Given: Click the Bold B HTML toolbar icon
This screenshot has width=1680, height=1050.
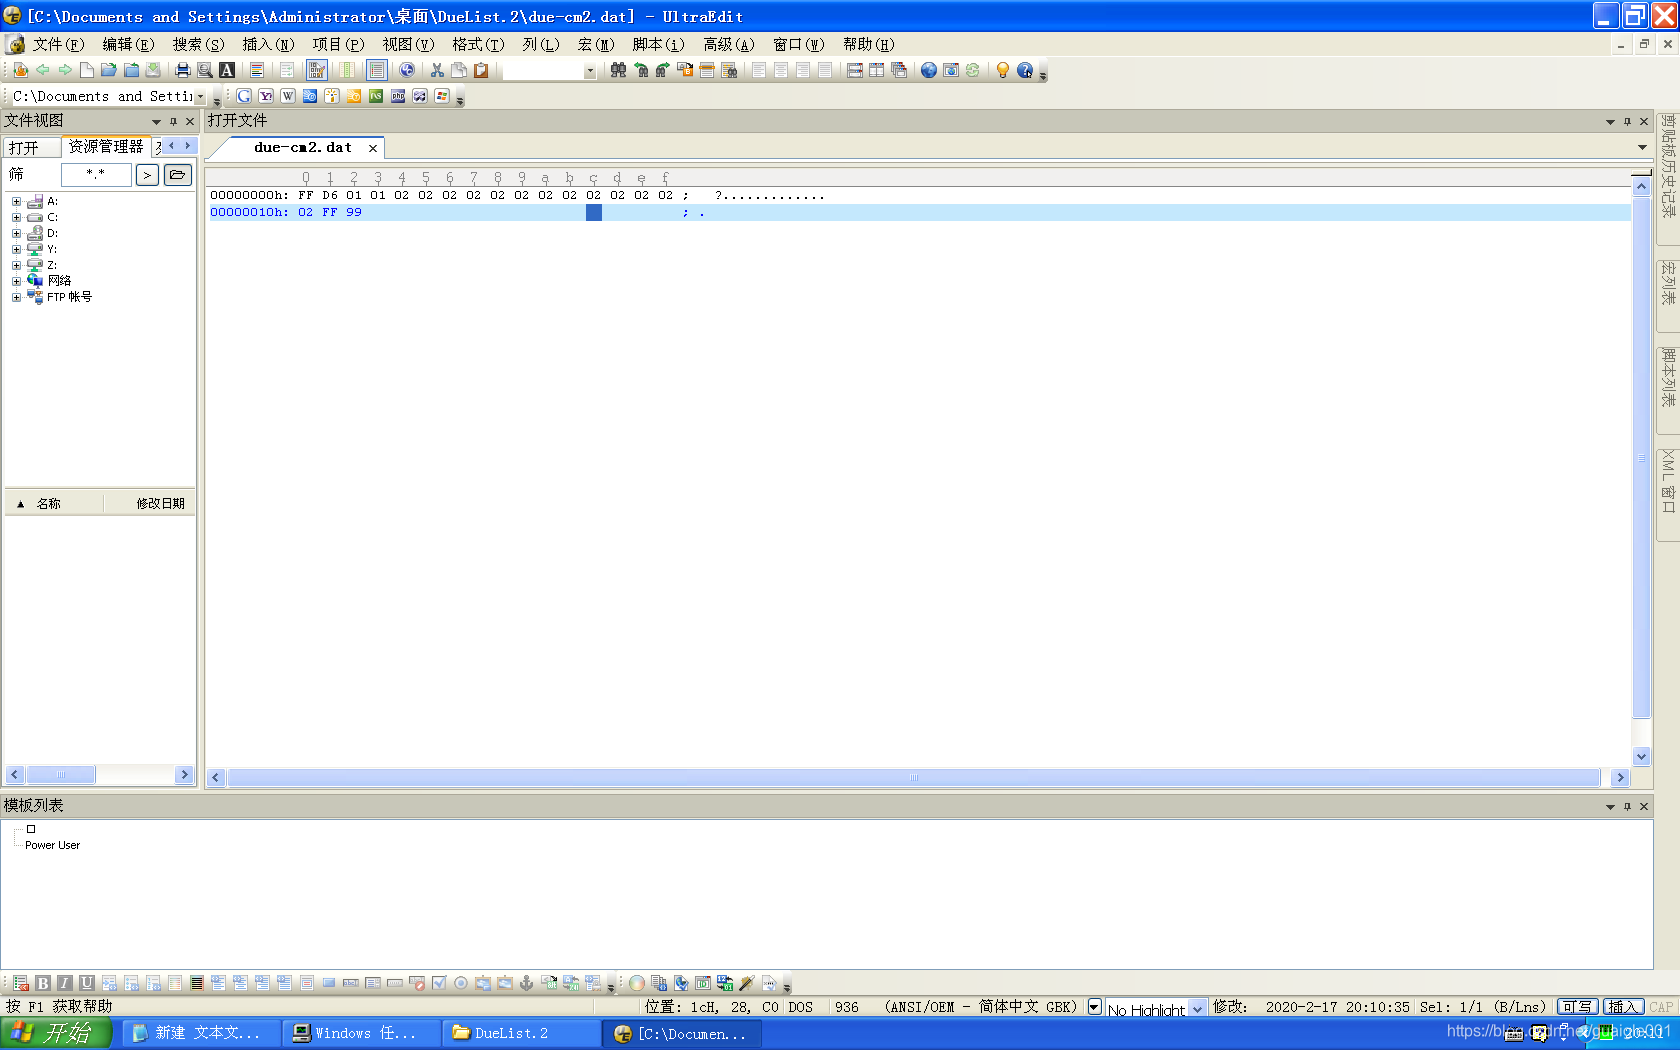Looking at the screenshot, I should pyautogui.click(x=43, y=983).
